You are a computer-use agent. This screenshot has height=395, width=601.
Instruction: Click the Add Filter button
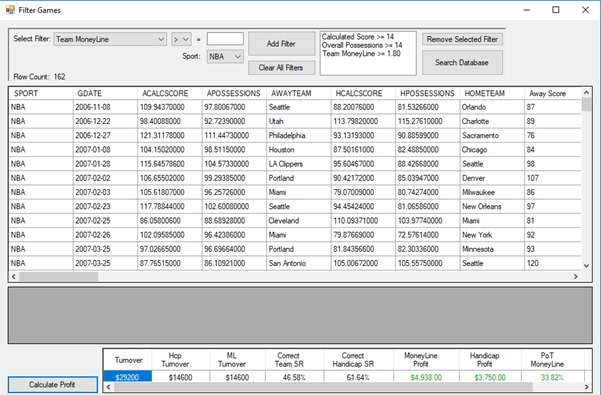pos(281,44)
